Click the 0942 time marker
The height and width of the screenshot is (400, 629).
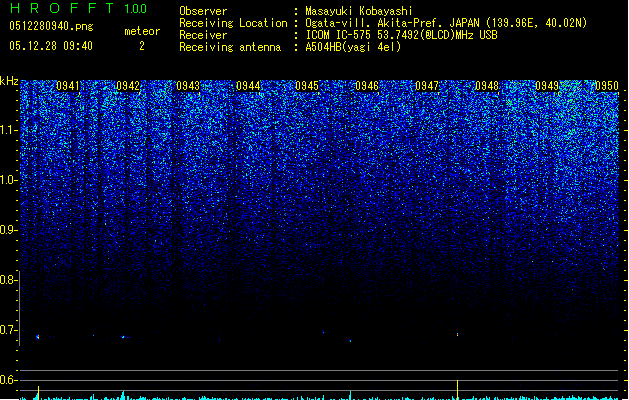(x=128, y=86)
